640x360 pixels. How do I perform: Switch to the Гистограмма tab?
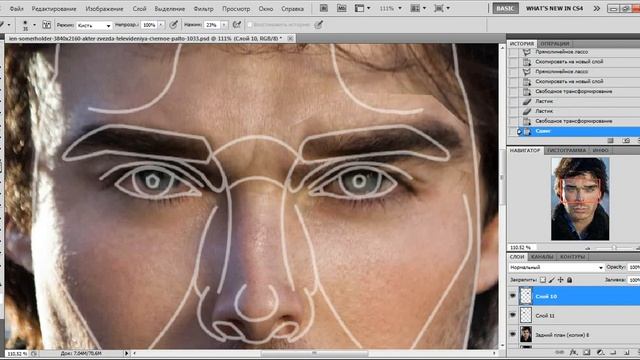click(566, 151)
